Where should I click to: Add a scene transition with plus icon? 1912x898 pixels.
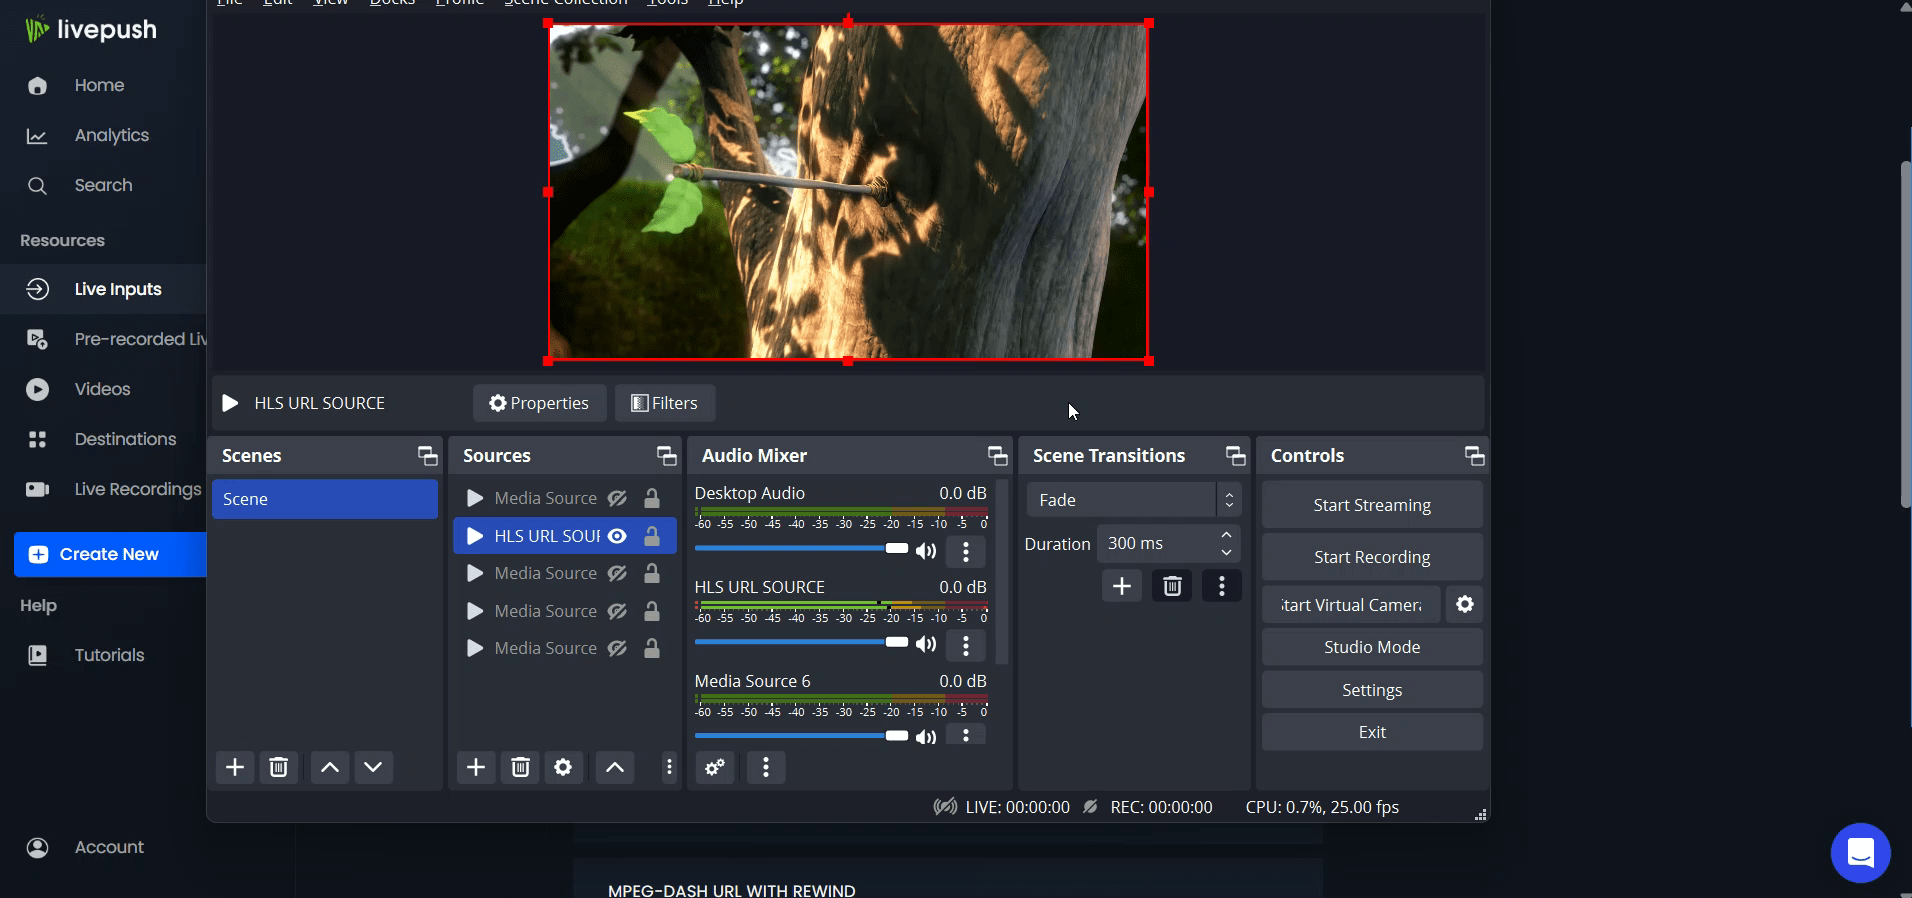coord(1121,586)
